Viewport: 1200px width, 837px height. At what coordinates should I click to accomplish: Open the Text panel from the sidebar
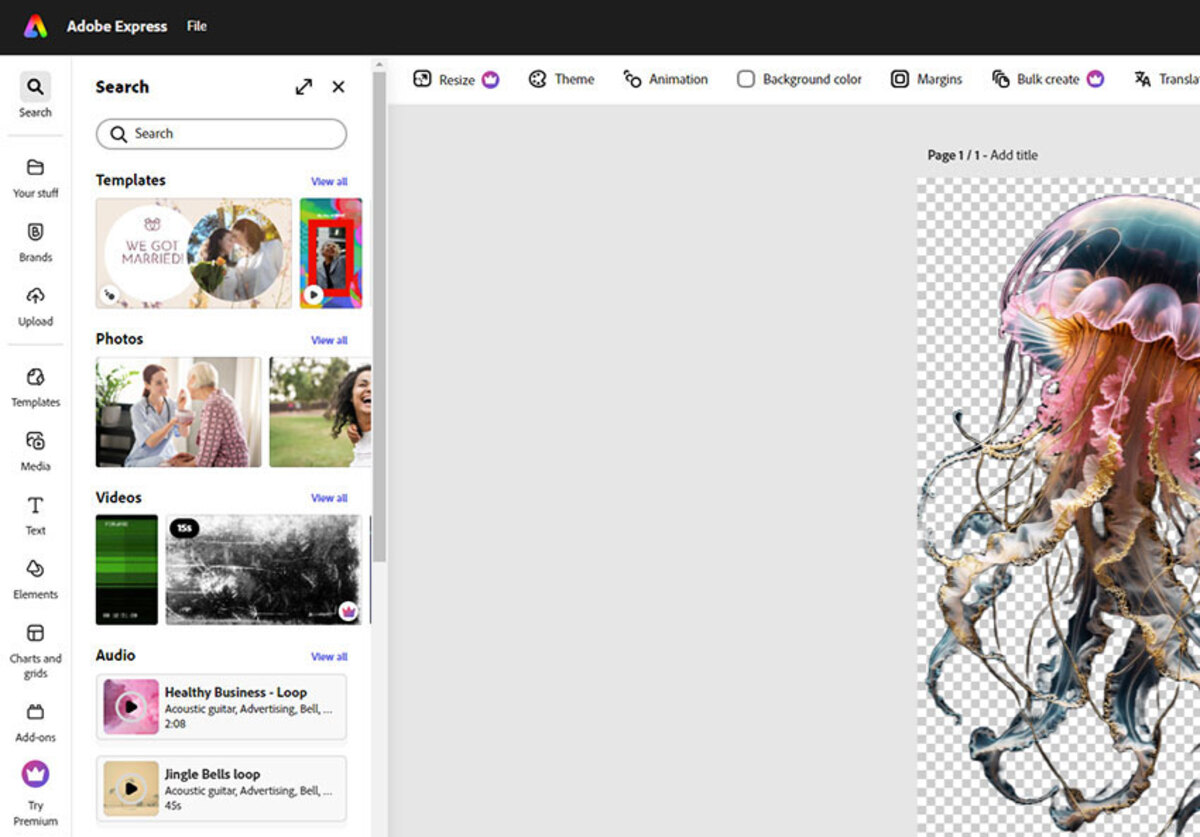tap(35, 516)
